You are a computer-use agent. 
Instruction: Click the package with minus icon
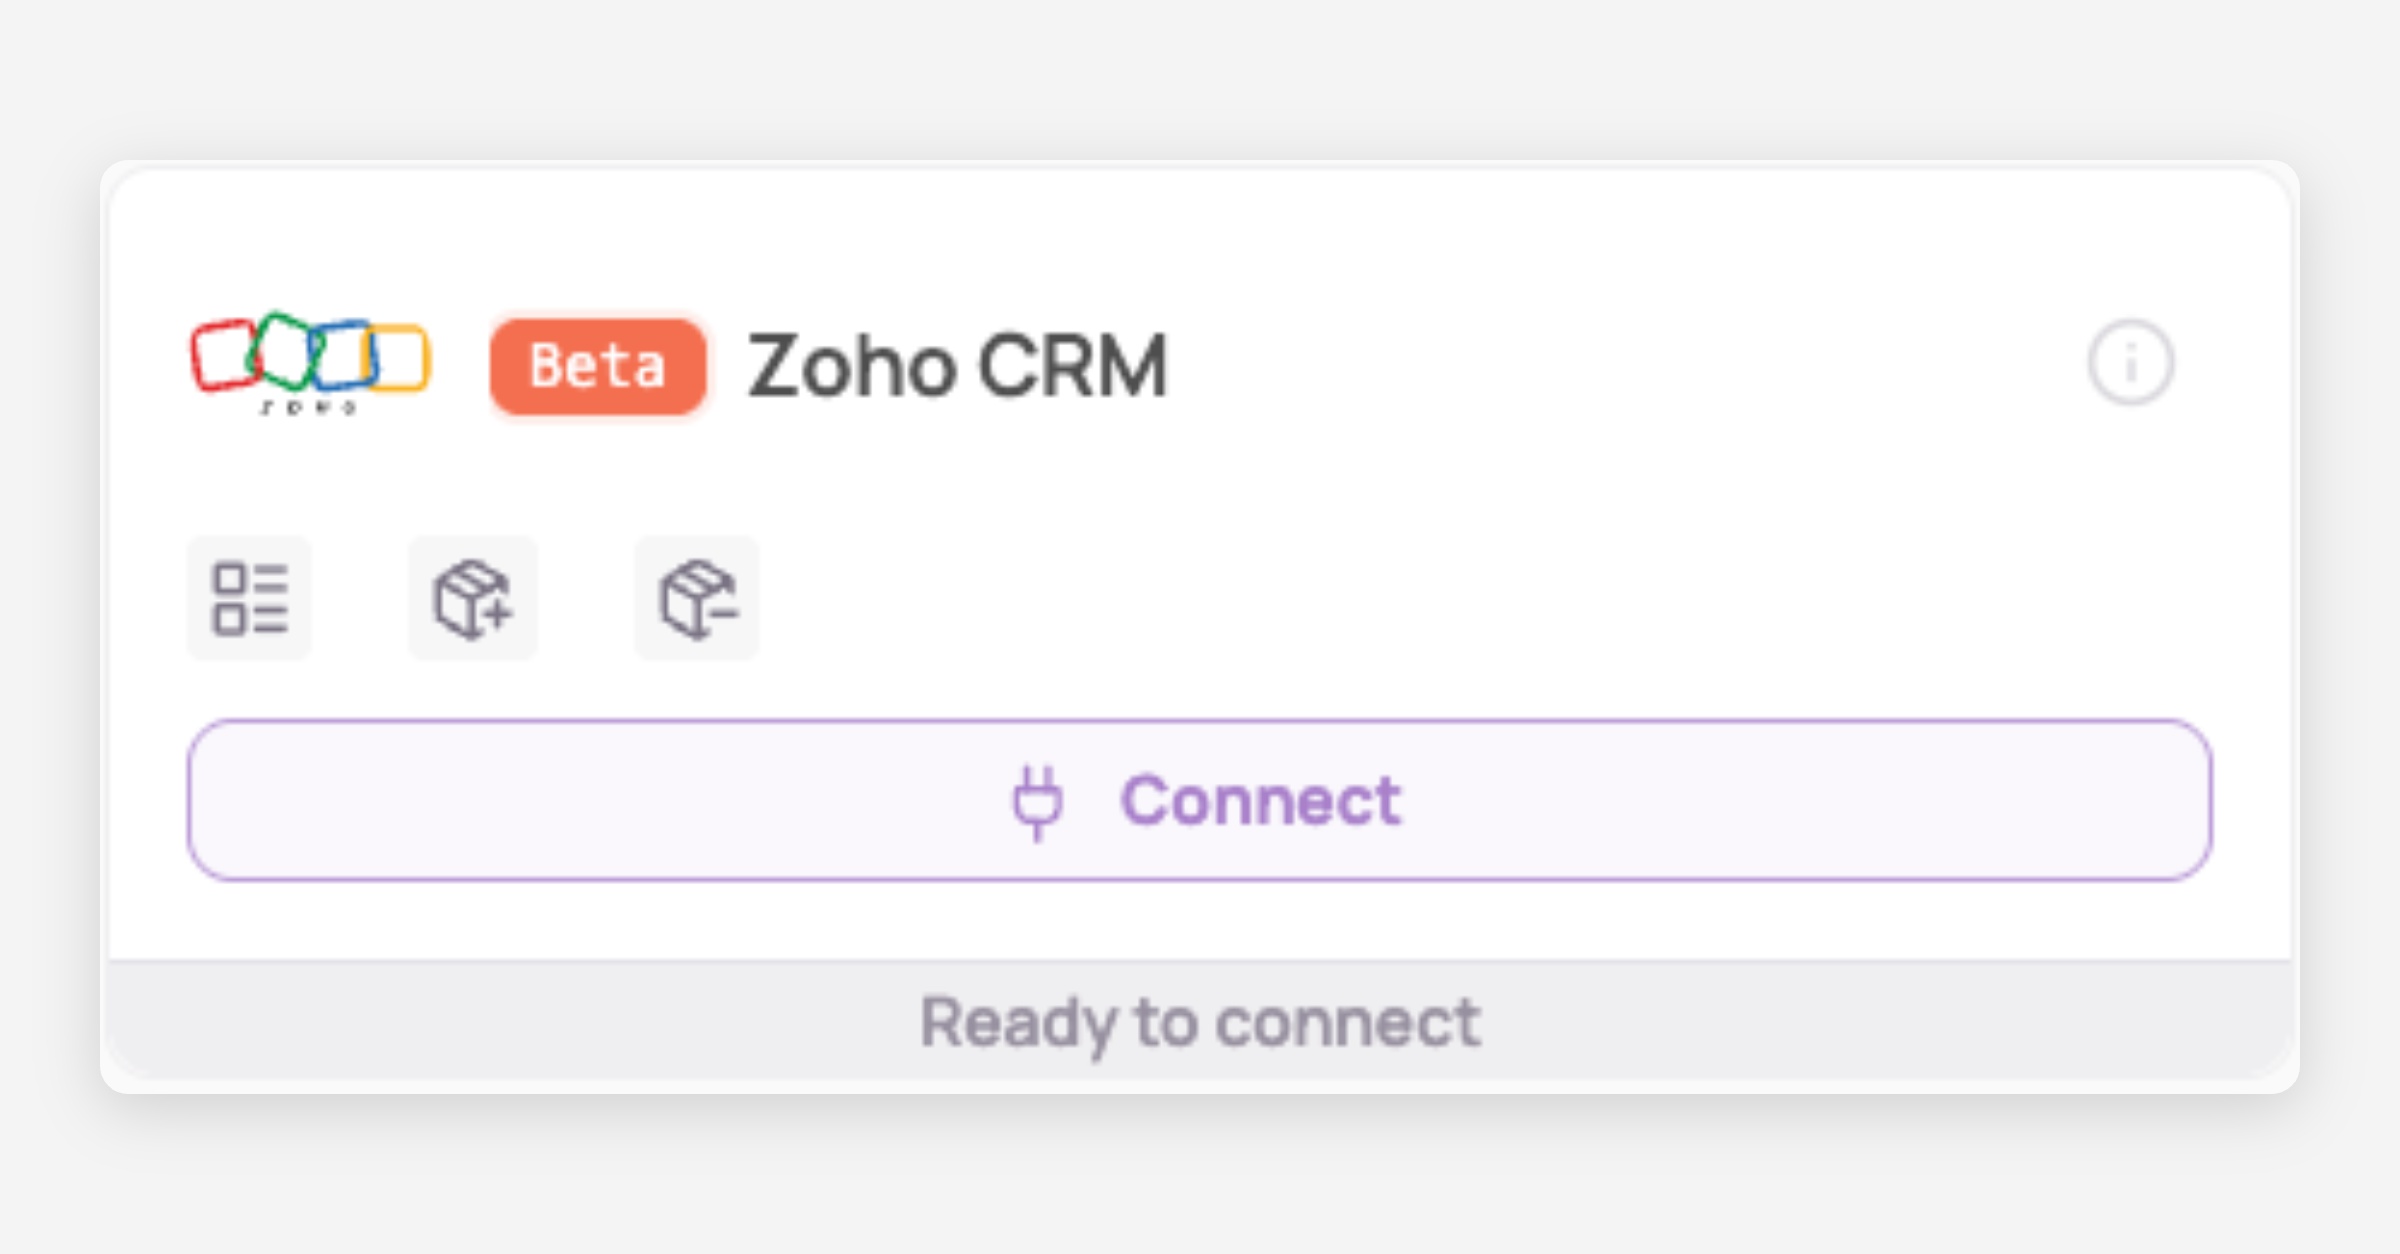pyautogui.click(x=697, y=598)
